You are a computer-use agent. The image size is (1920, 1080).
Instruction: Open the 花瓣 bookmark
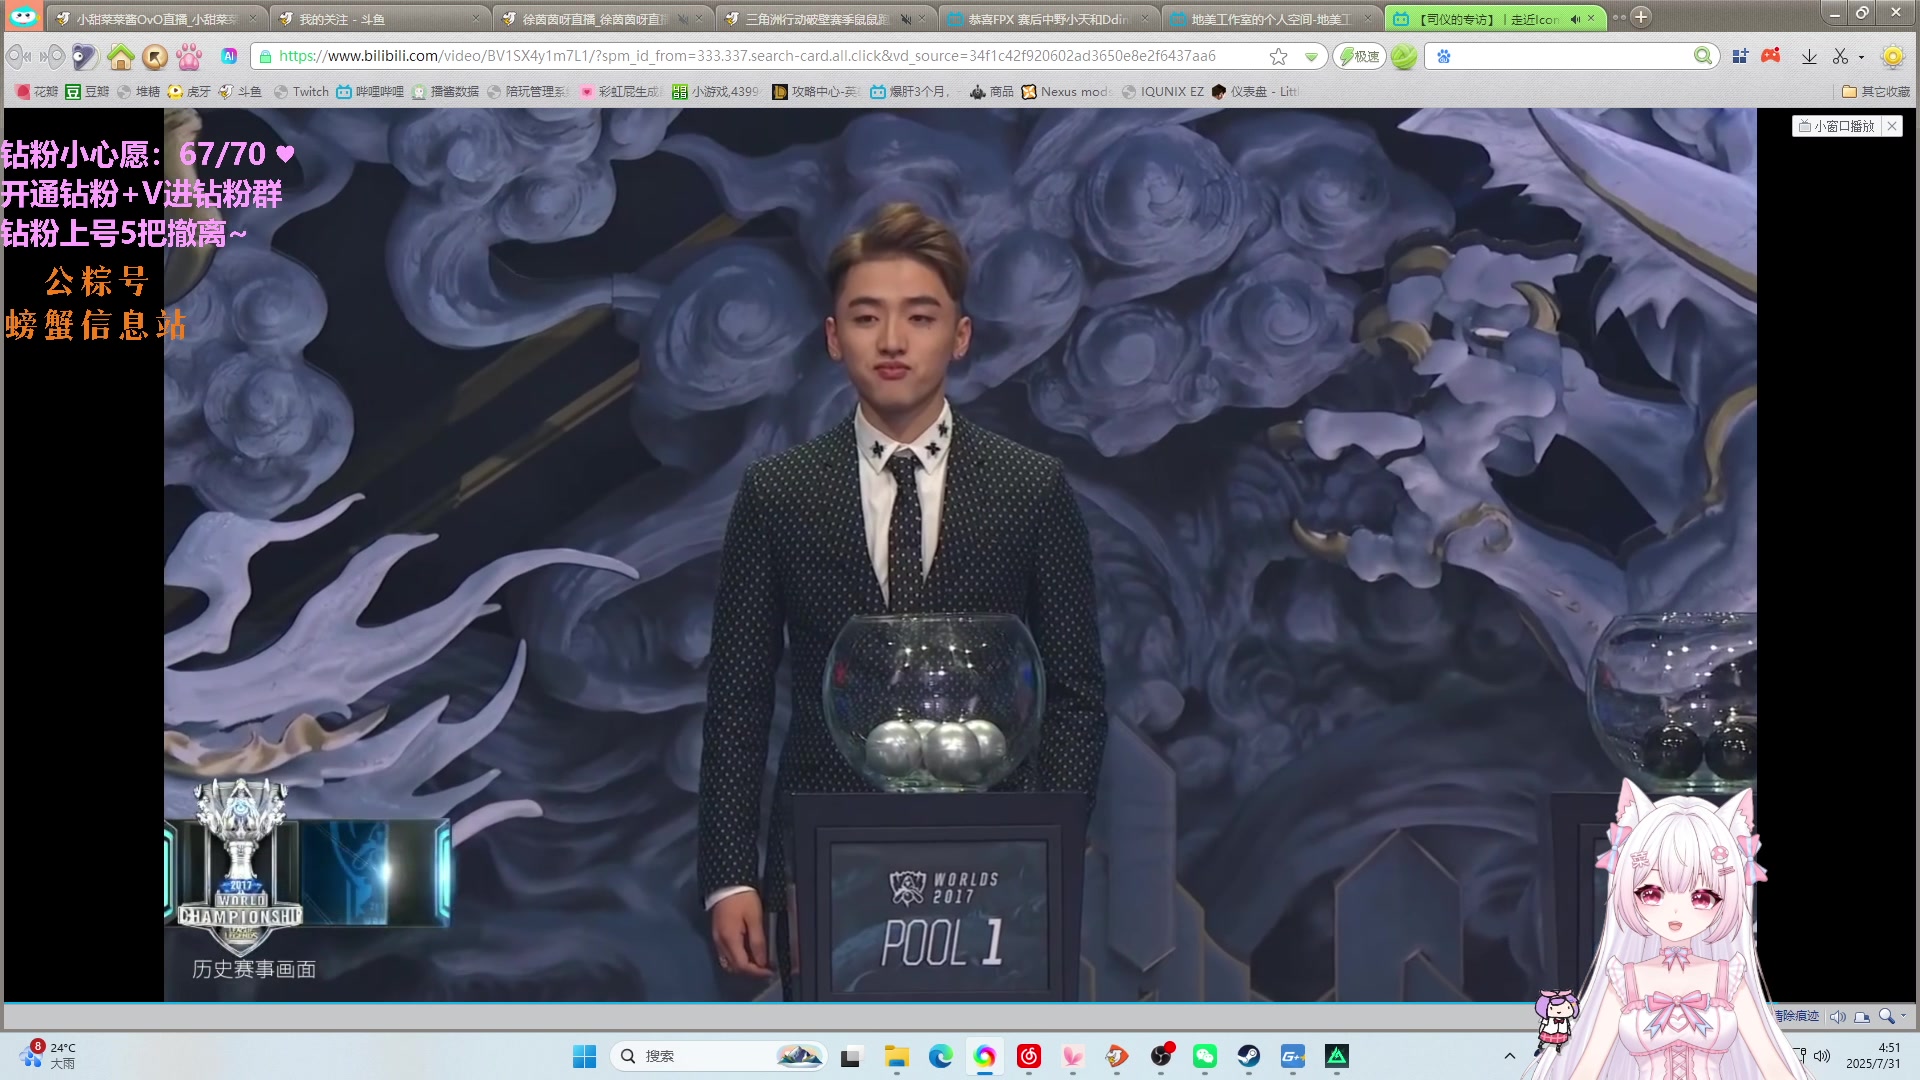37,91
